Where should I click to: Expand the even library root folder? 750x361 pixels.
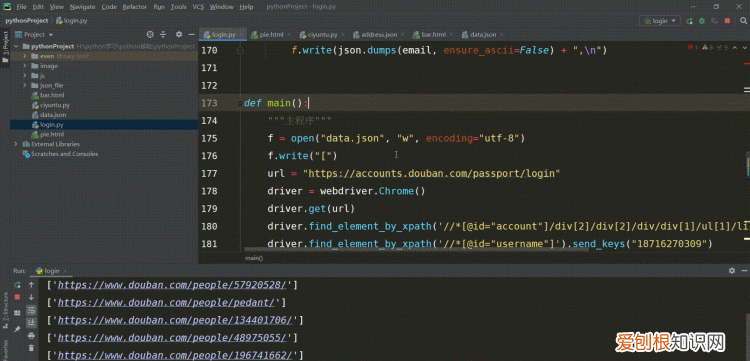pos(25,56)
